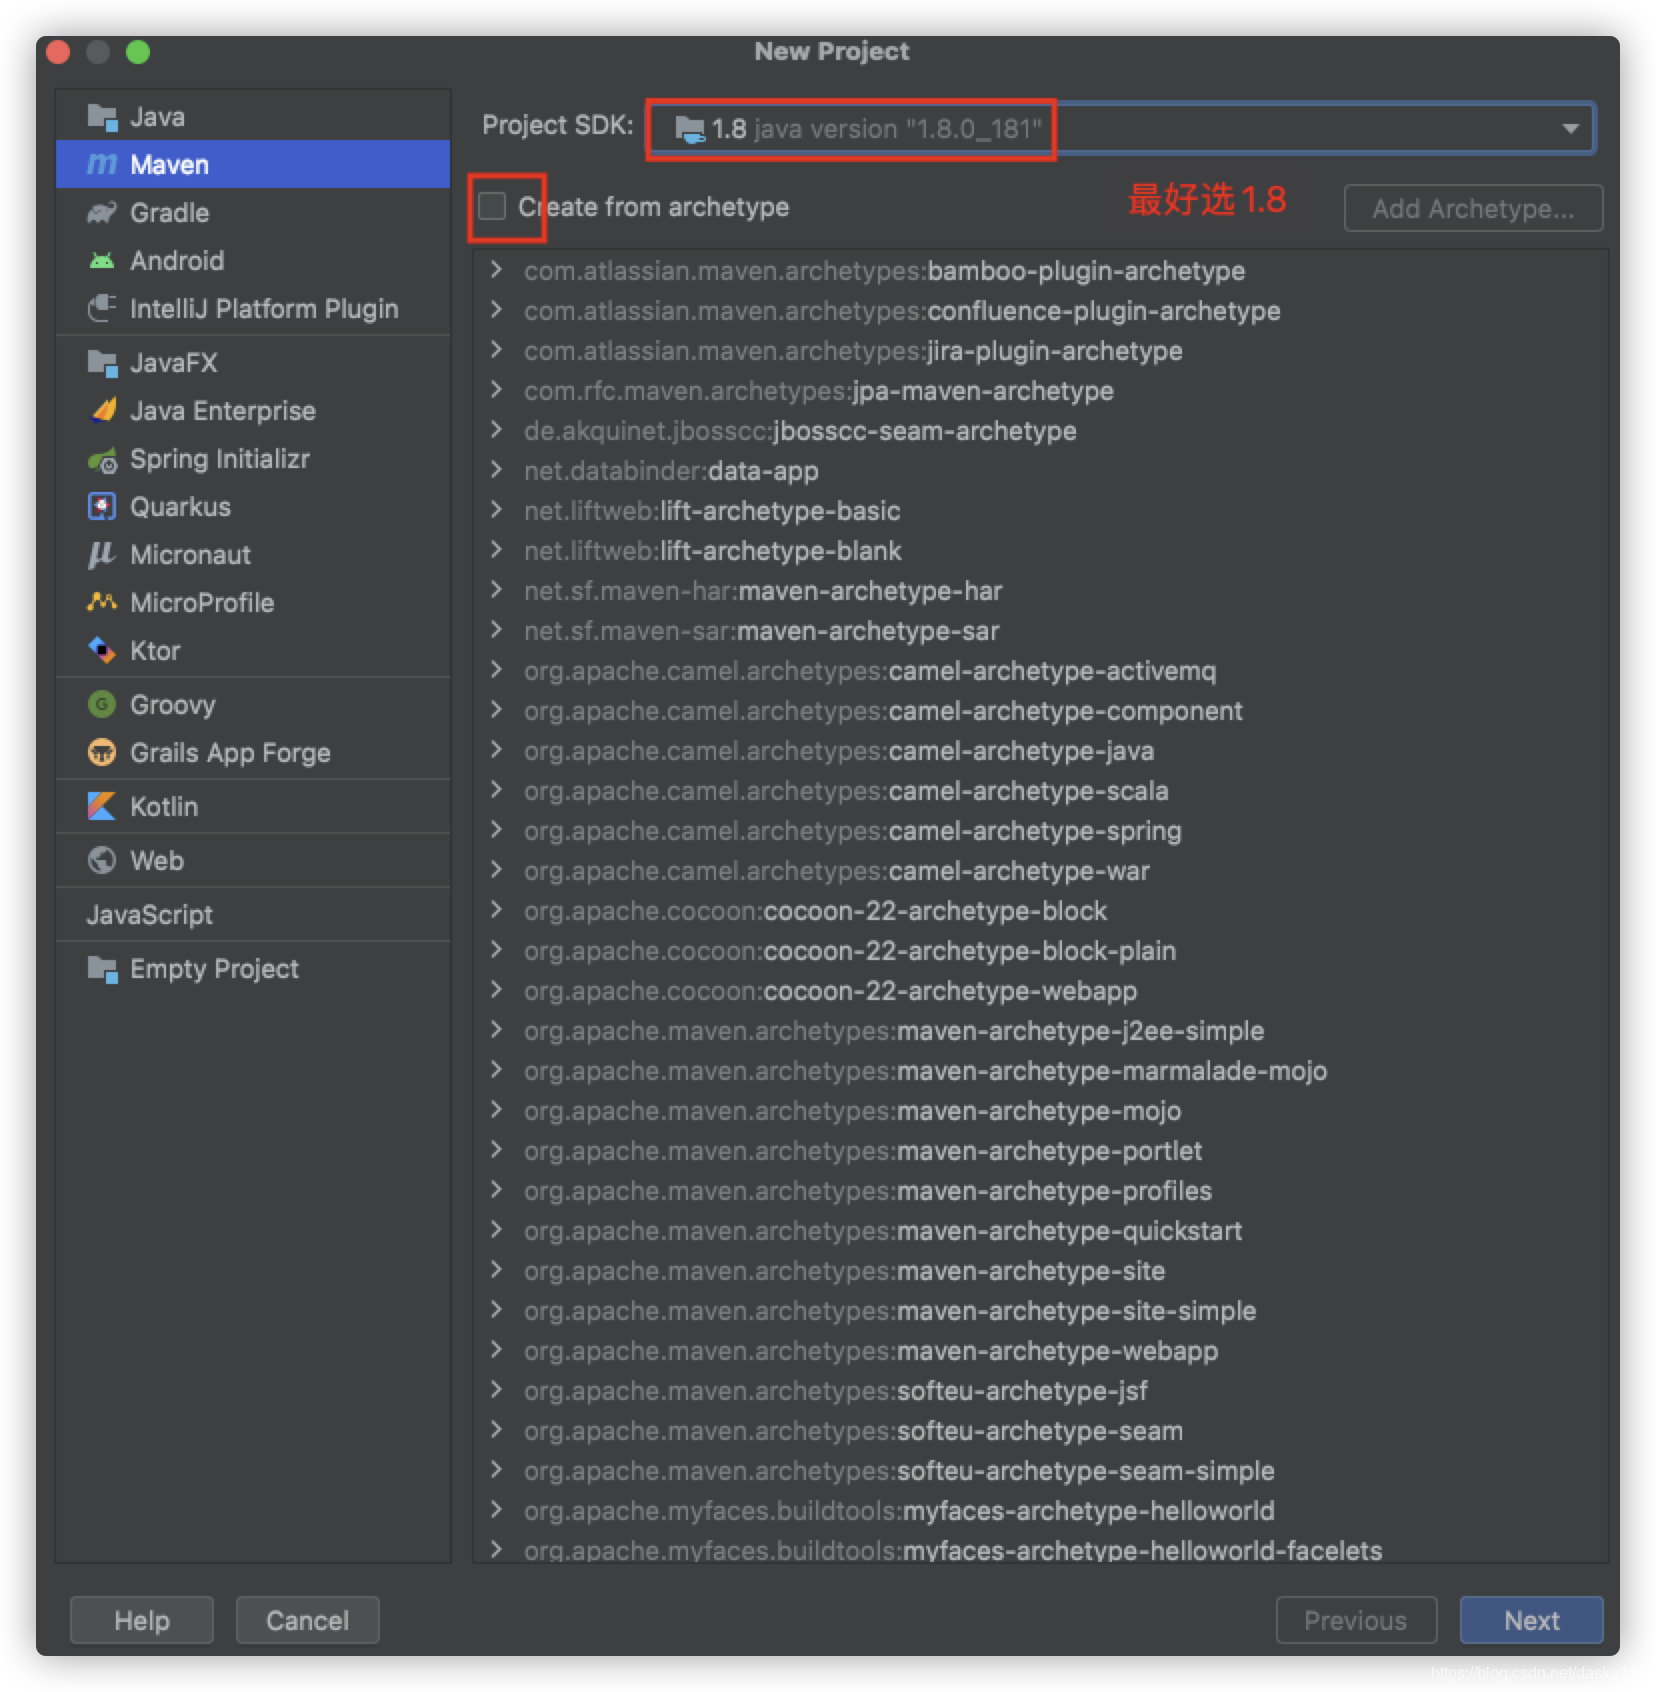Click the Ktor icon
1656x1692 pixels.
[102, 651]
